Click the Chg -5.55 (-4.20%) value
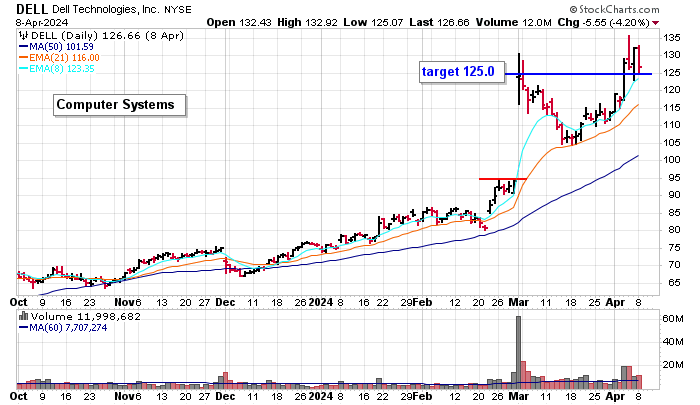 (x=603, y=22)
